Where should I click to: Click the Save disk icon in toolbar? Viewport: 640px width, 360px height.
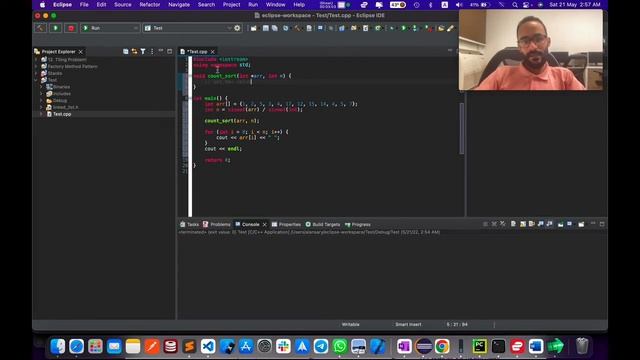tap(265, 28)
